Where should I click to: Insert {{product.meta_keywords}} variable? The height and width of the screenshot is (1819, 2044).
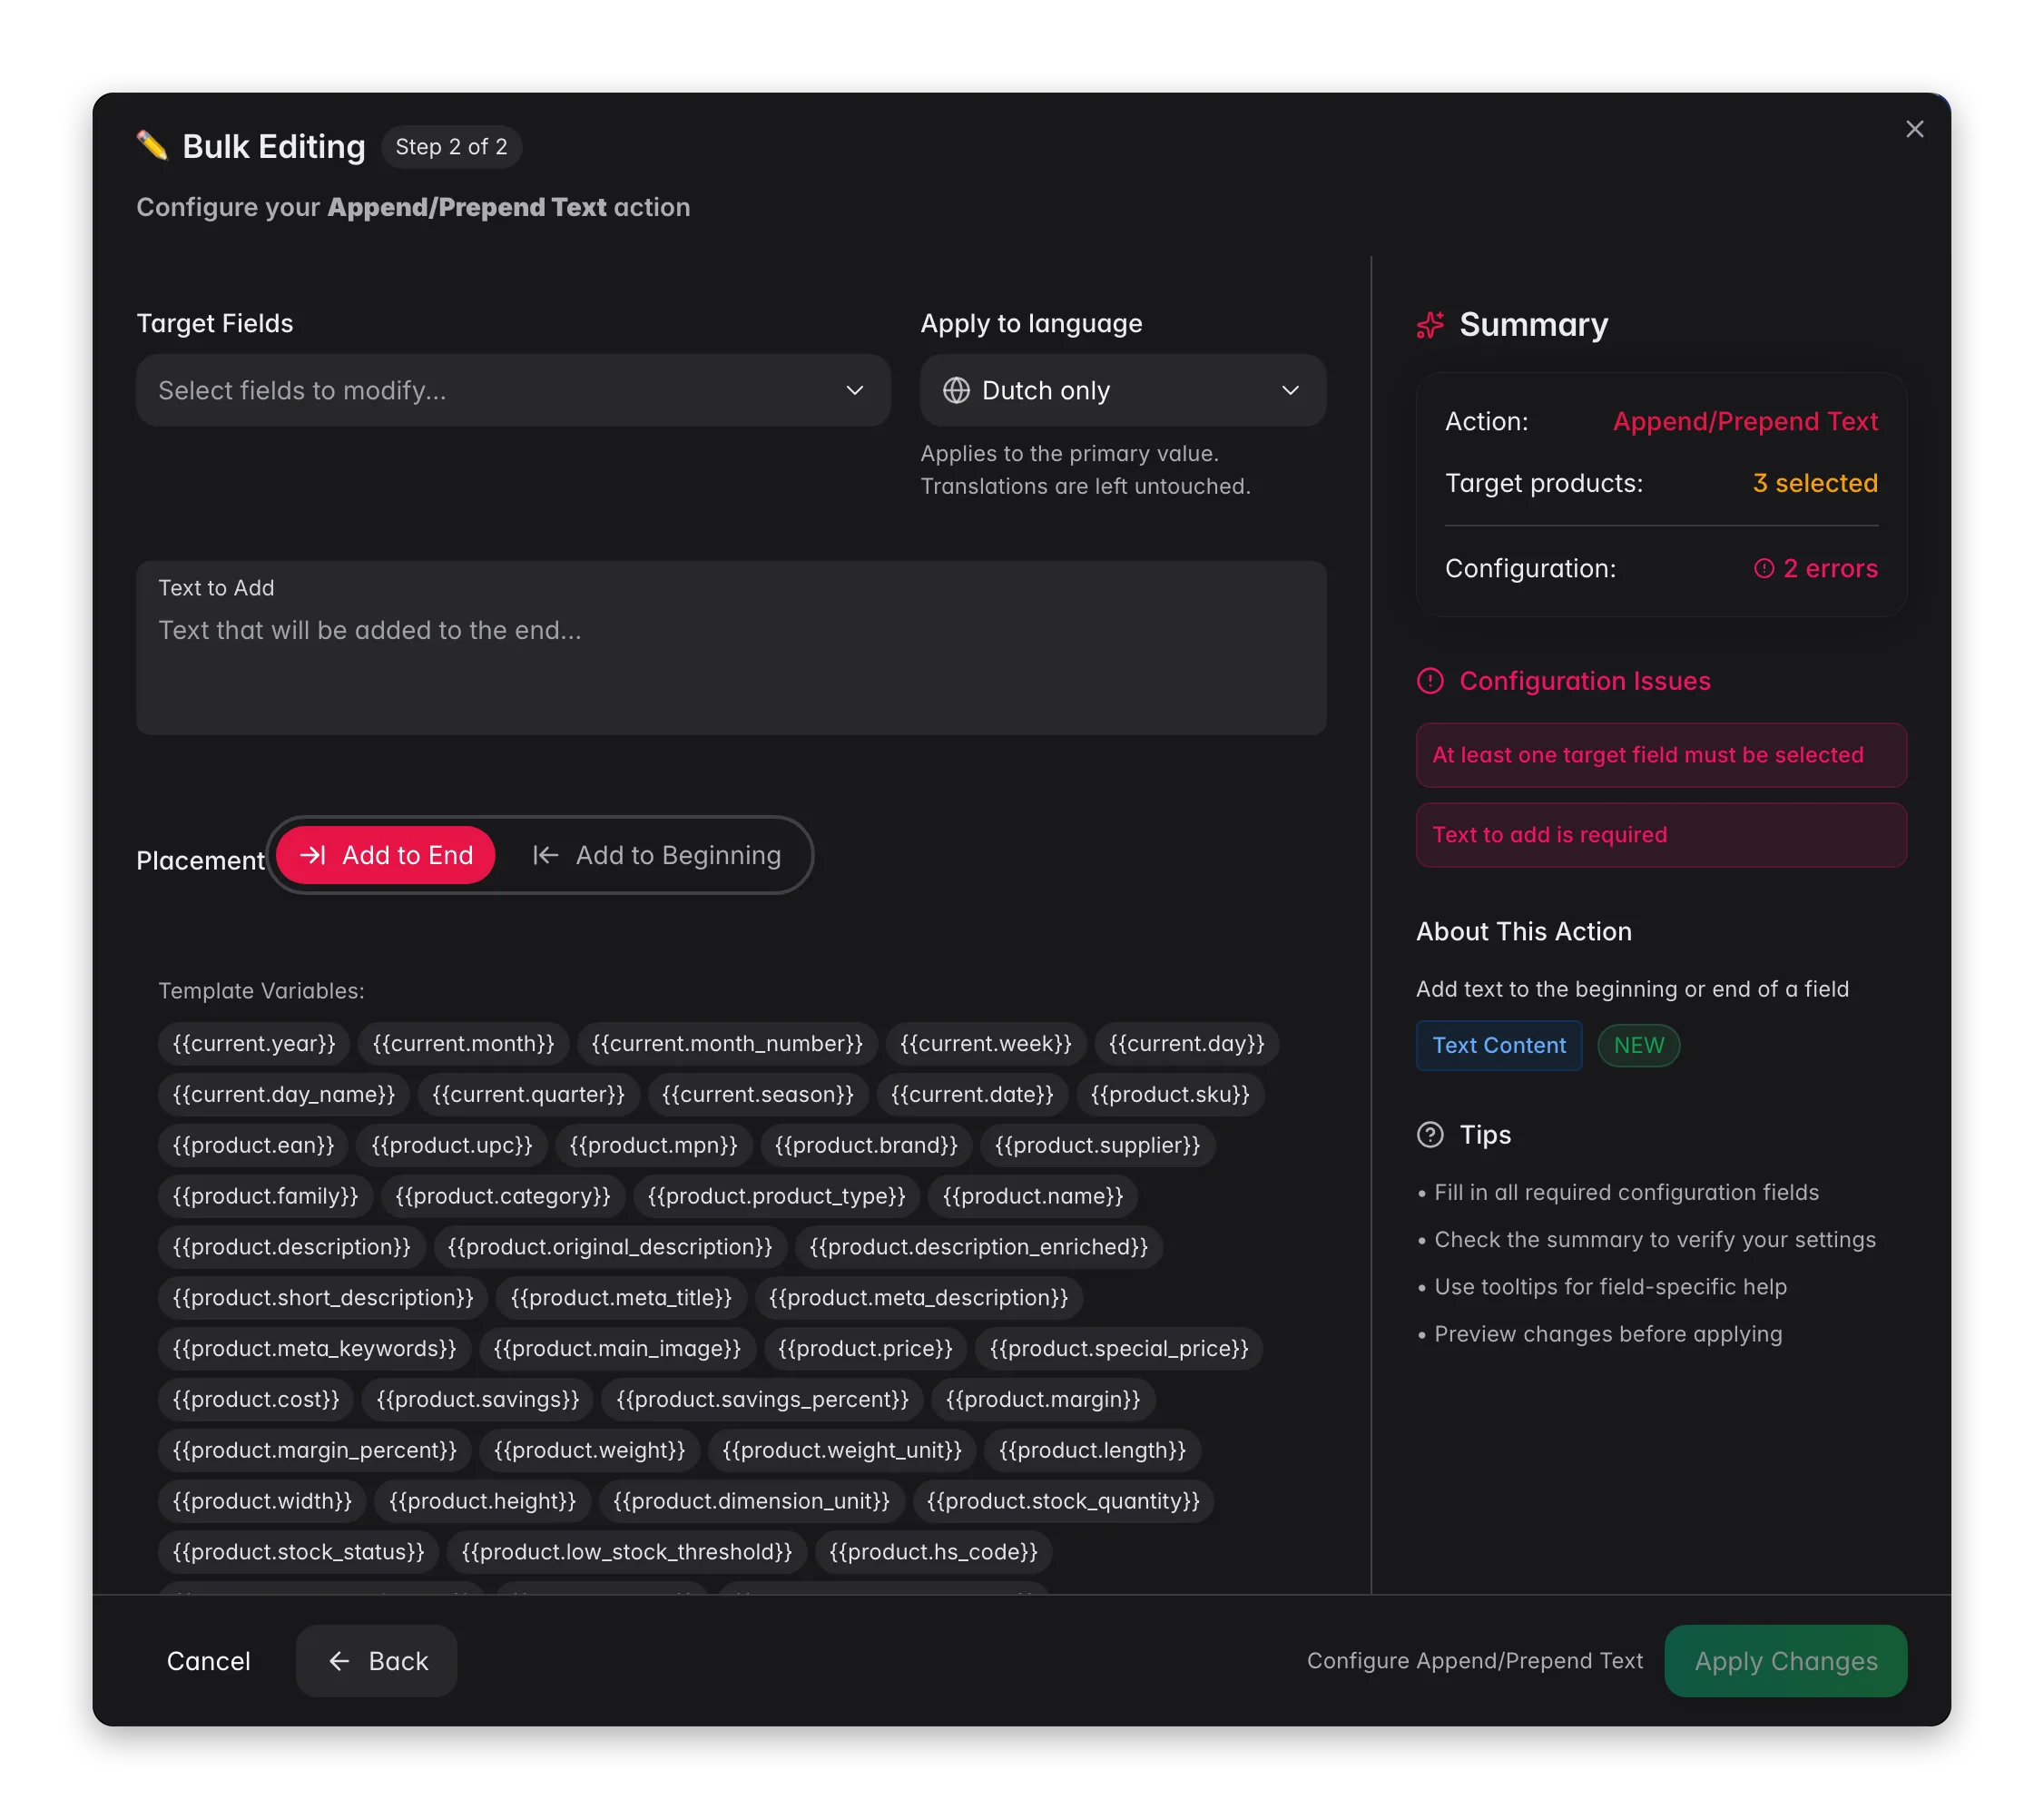[x=315, y=1349]
